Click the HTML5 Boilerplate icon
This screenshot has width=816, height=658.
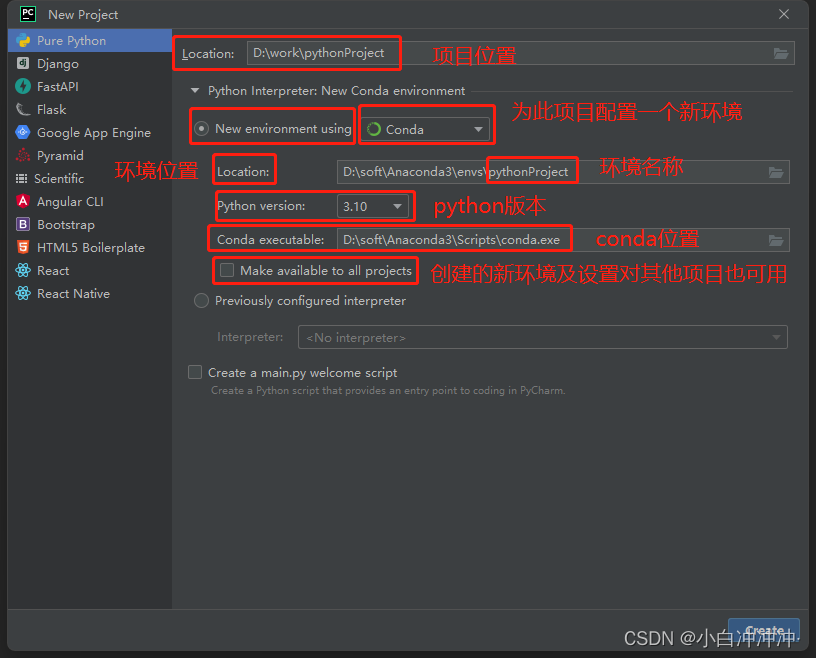point(23,247)
